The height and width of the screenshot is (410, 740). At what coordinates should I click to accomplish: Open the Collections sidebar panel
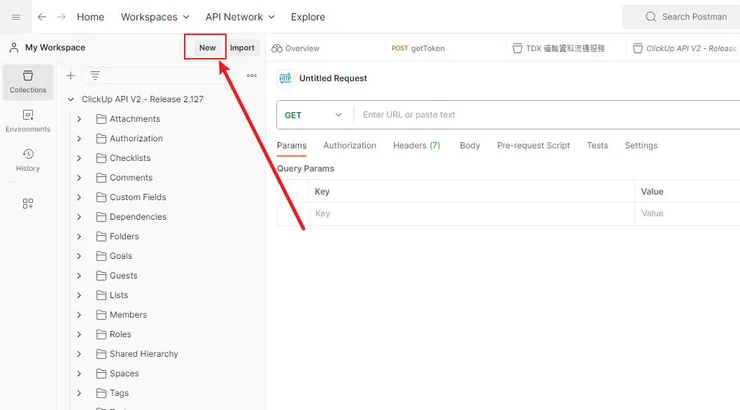point(28,81)
